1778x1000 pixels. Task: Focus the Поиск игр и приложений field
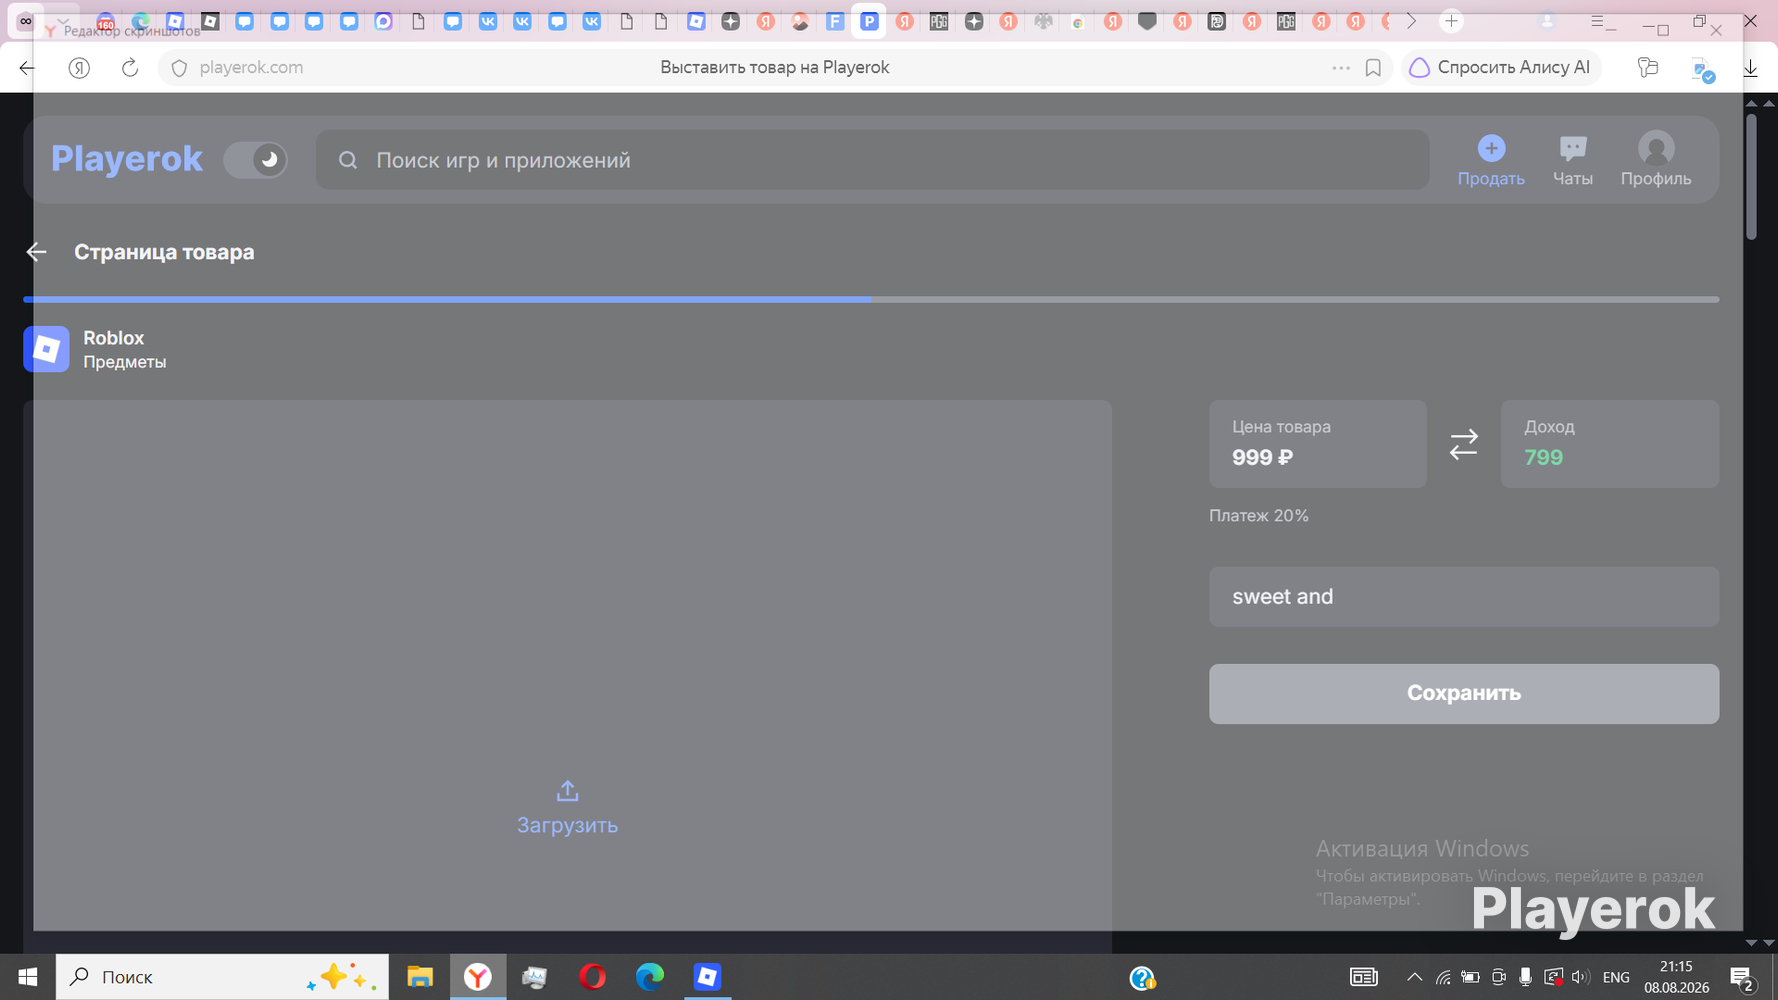(872, 160)
